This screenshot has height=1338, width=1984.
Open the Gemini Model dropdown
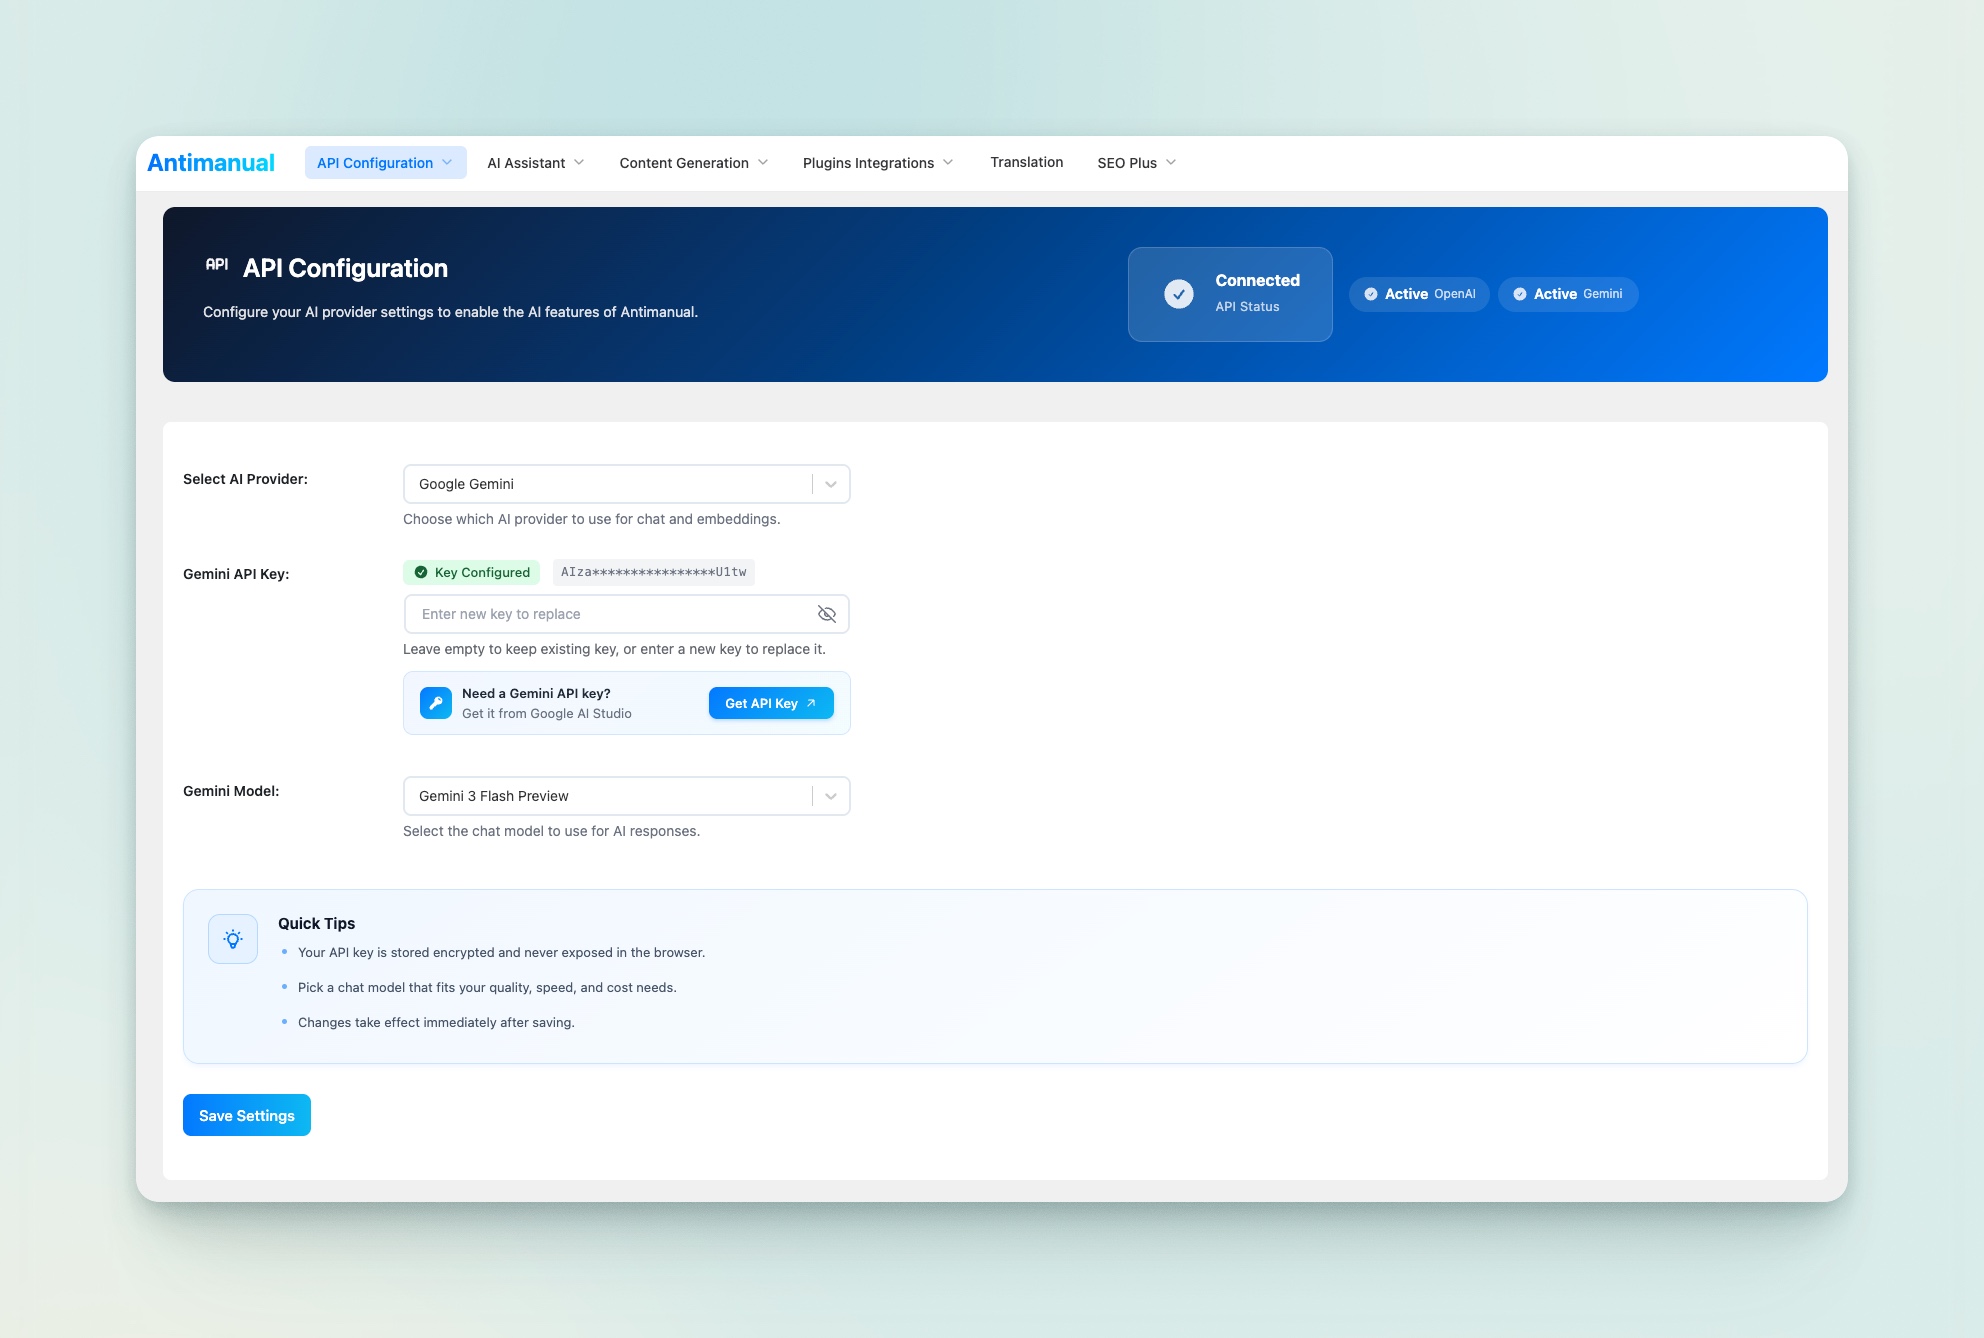tap(626, 796)
